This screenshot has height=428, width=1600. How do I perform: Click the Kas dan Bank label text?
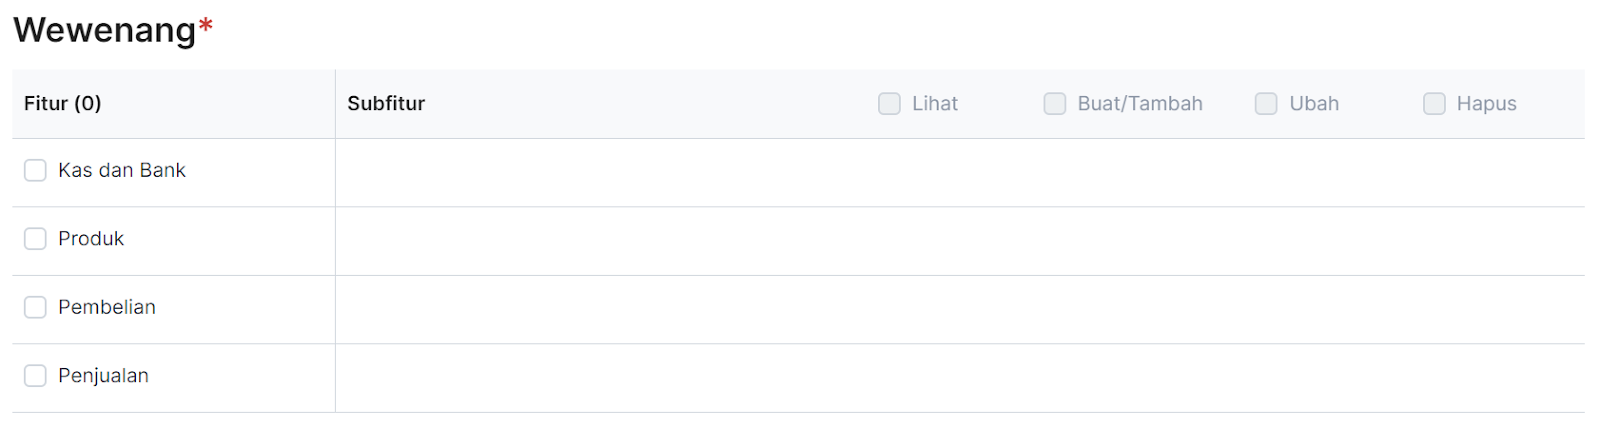coord(122,171)
